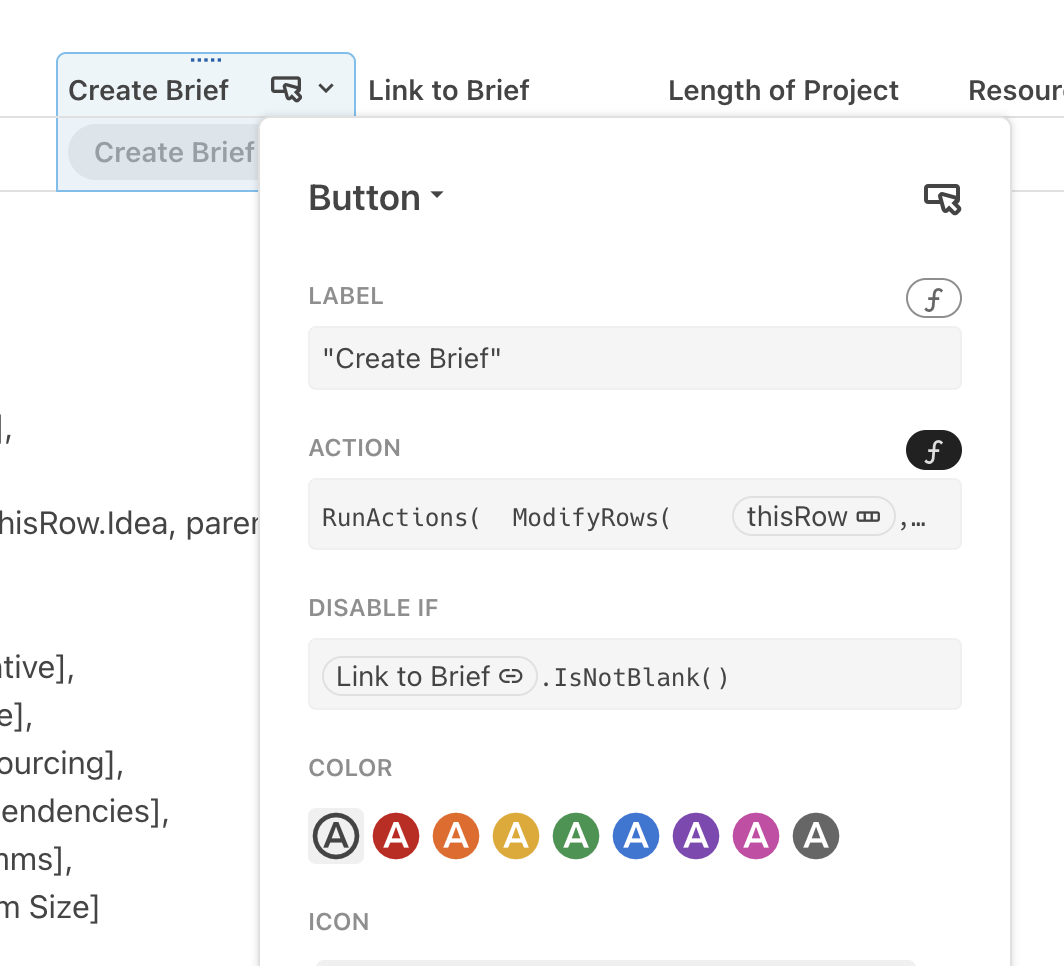Screen dimensions: 1064x966
Task: Select the default outlined color swatch
Action: point(336,836)
